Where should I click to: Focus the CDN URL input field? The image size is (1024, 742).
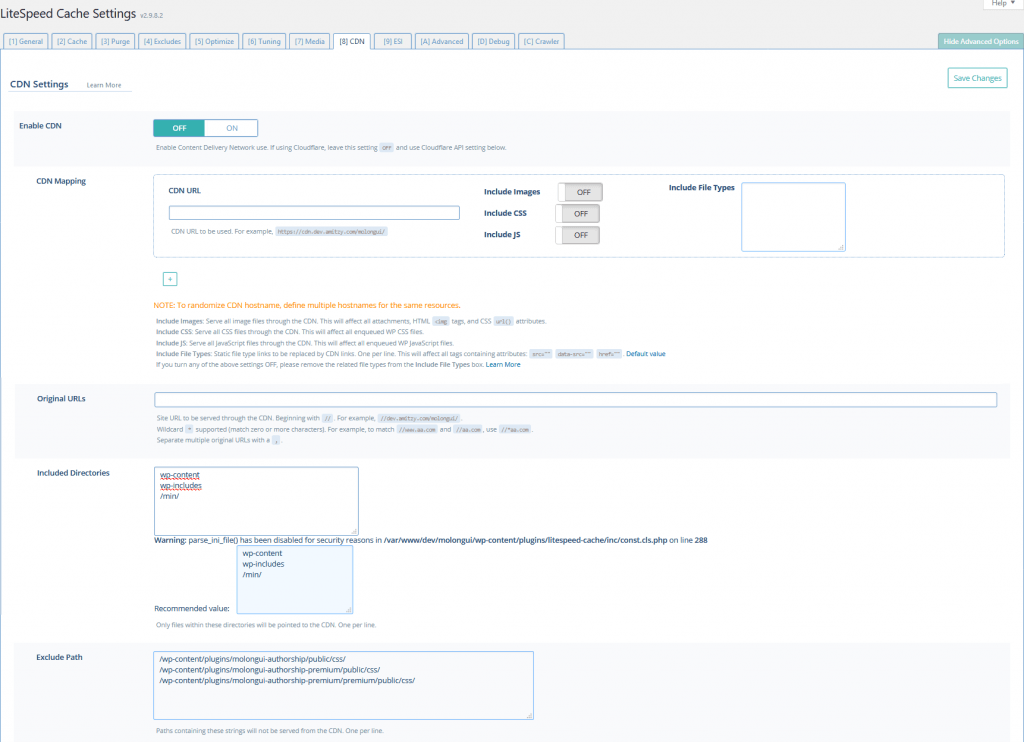(x=314, y=213)
